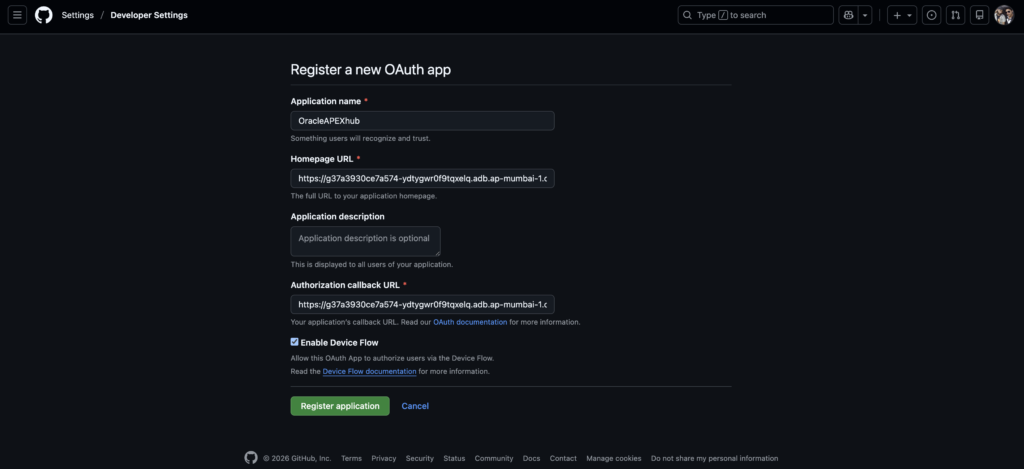Image resolution: width=1024 pixels, height=469 pixels.
Task: Click the Register application button
Action: pyautogui.click(x=340, y=406)
